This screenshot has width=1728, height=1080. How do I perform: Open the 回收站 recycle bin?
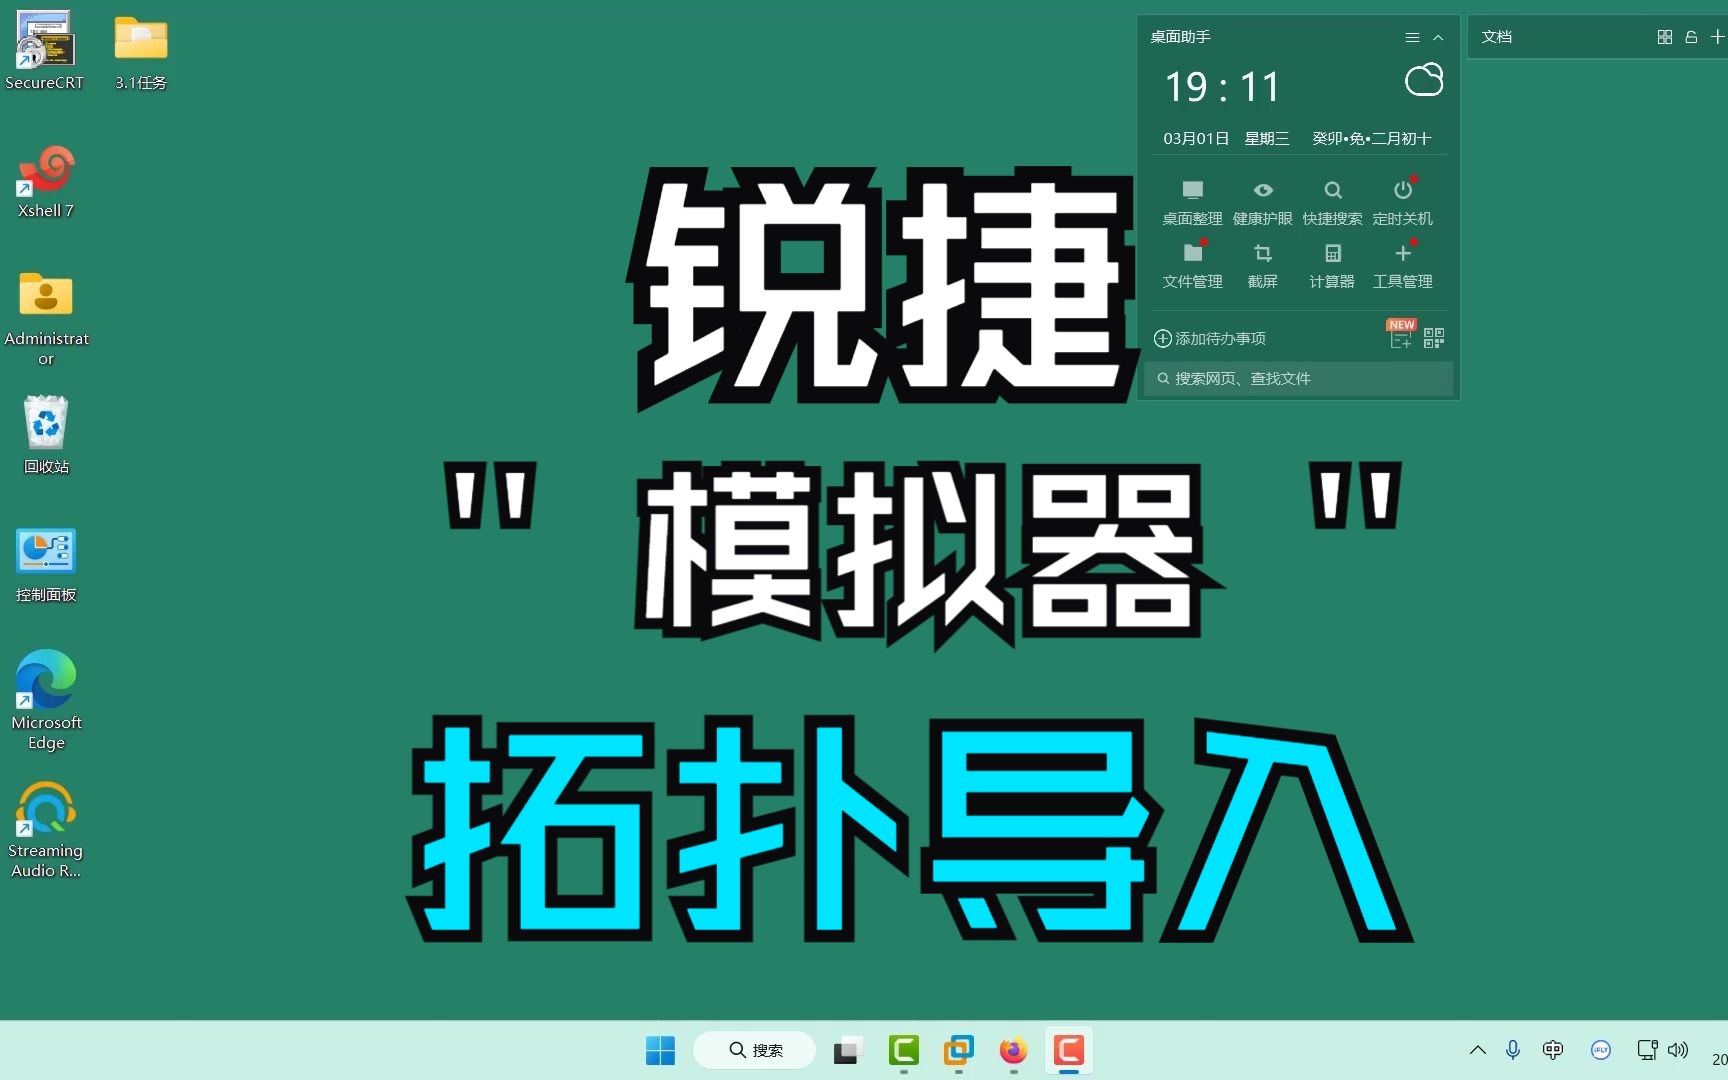(x=46, y=435)
